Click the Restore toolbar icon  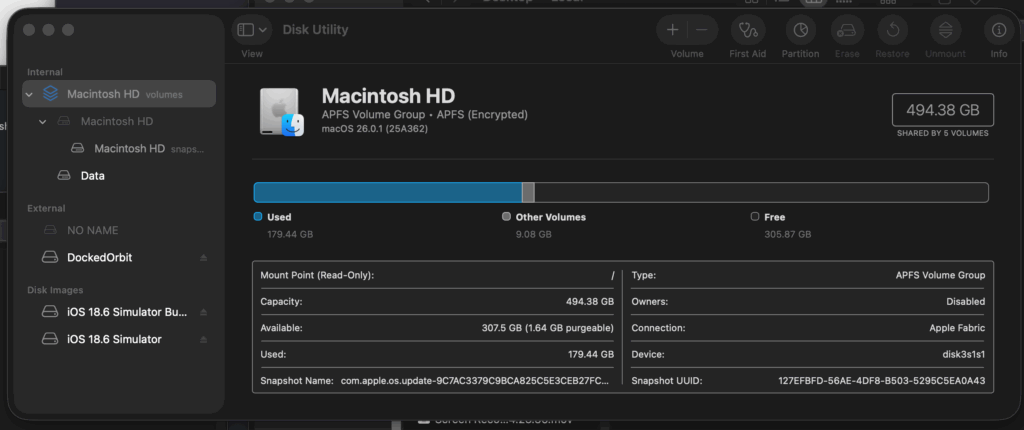pyautogui.click(x=893, y=30)
